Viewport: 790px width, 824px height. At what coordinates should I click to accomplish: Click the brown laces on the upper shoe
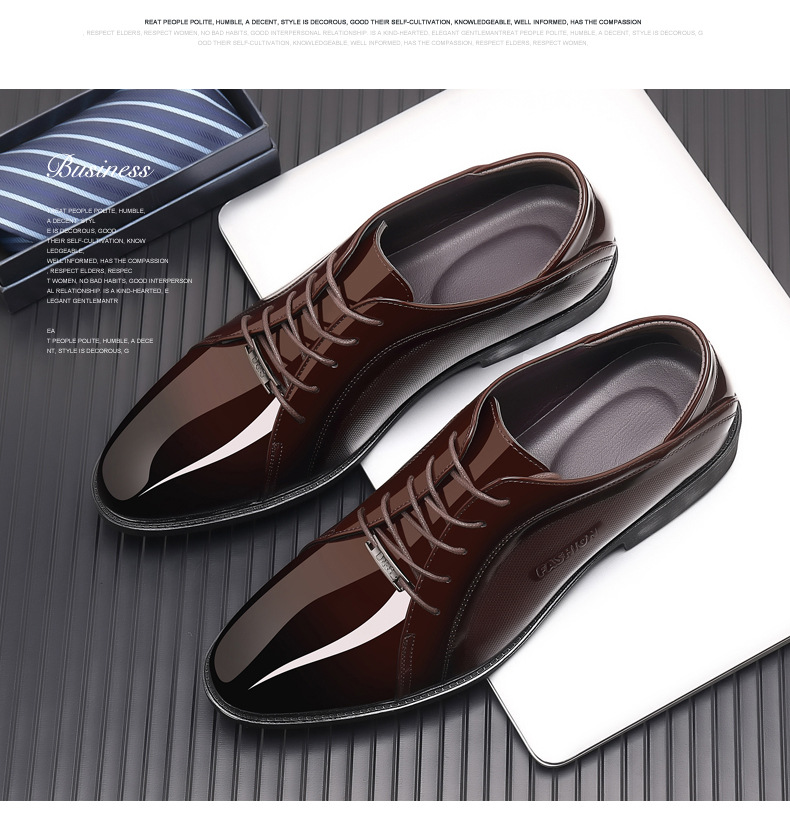300,300
